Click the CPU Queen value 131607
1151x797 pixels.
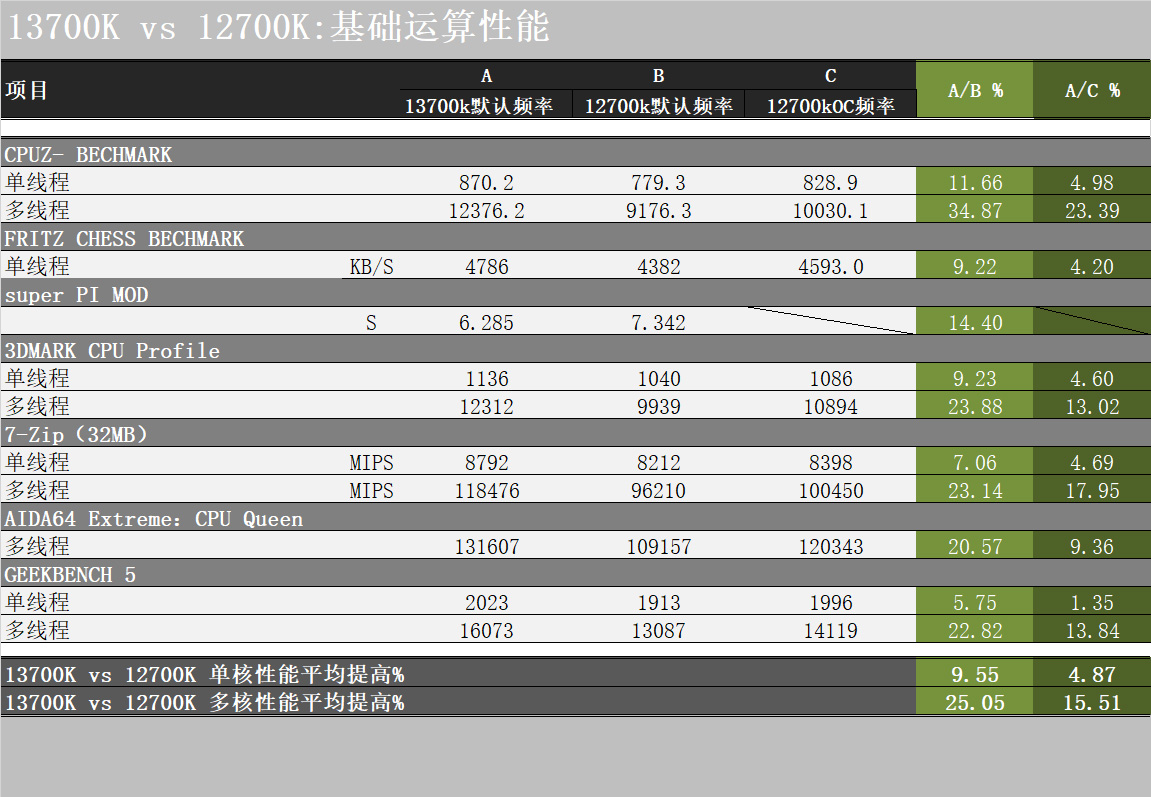[x=486, y=546]
